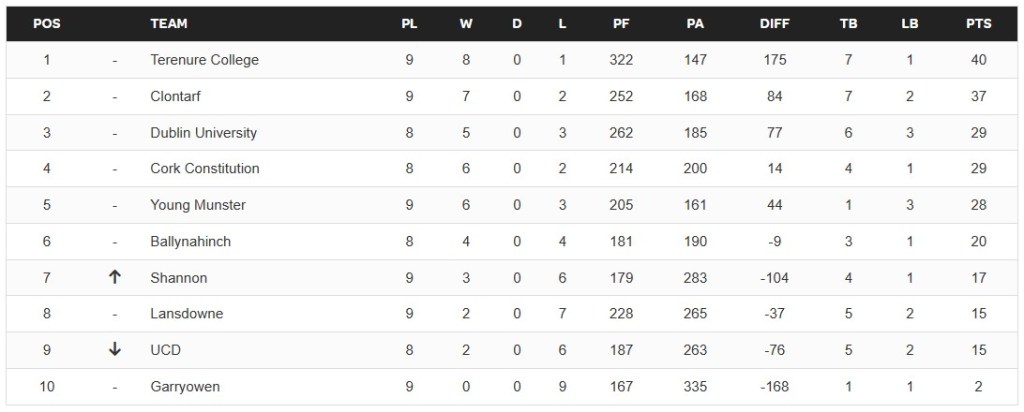Open the Clontarf team row
The image size is (1024, 412).
point(176,96)
